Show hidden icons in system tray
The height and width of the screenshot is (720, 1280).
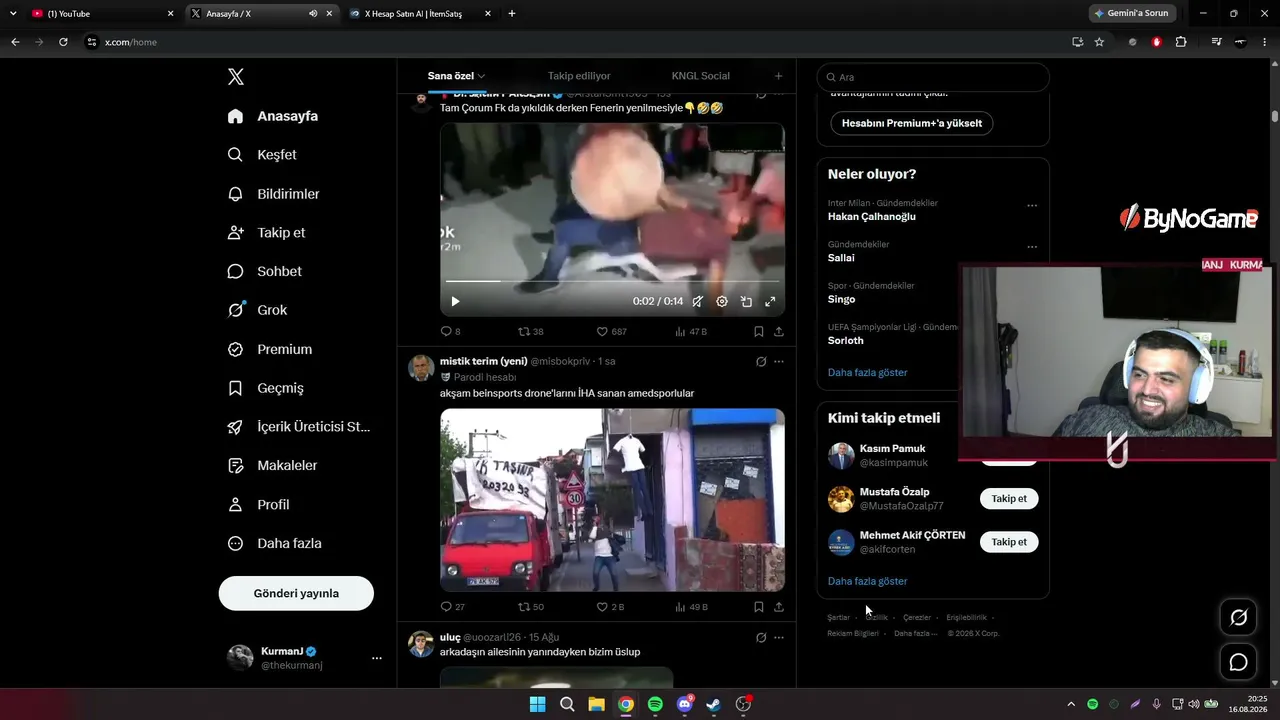tap(1071, 704)
